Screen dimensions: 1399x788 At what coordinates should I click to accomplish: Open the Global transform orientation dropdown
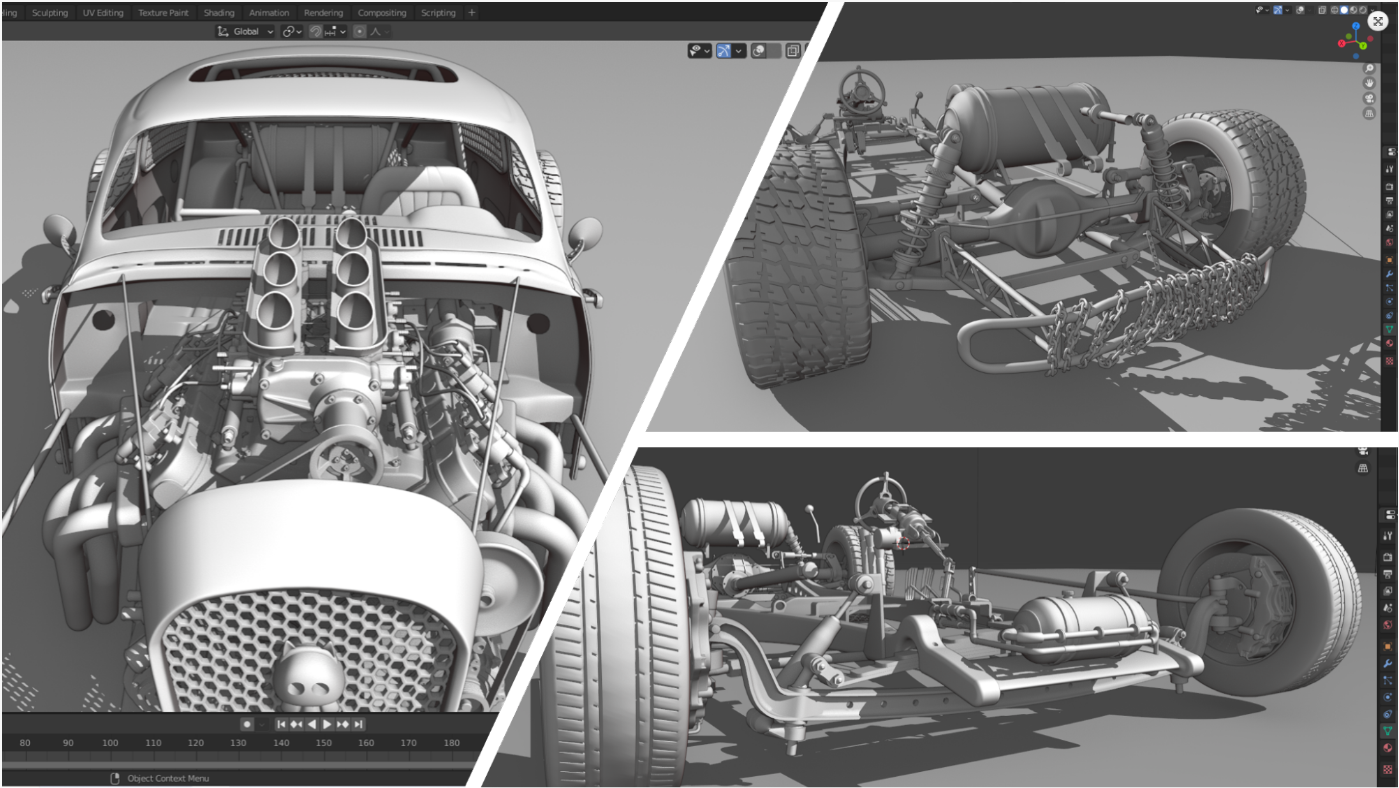click(x=245, y=31)
